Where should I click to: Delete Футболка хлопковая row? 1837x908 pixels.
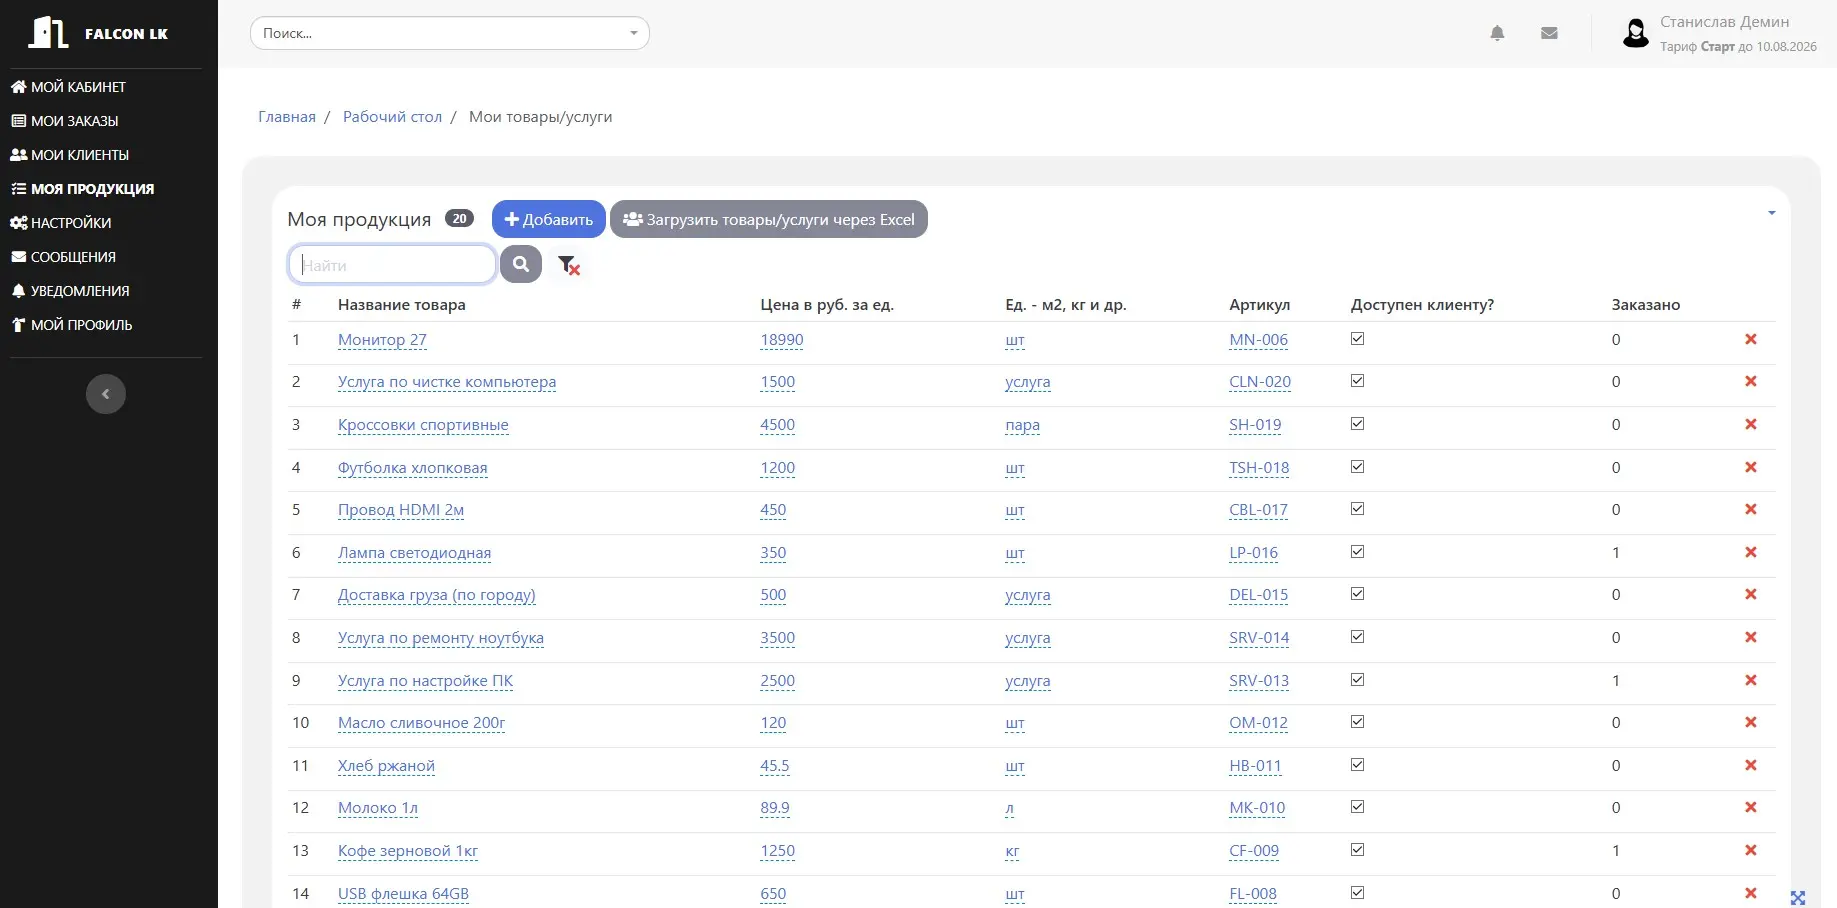[x=1751, y=467]
